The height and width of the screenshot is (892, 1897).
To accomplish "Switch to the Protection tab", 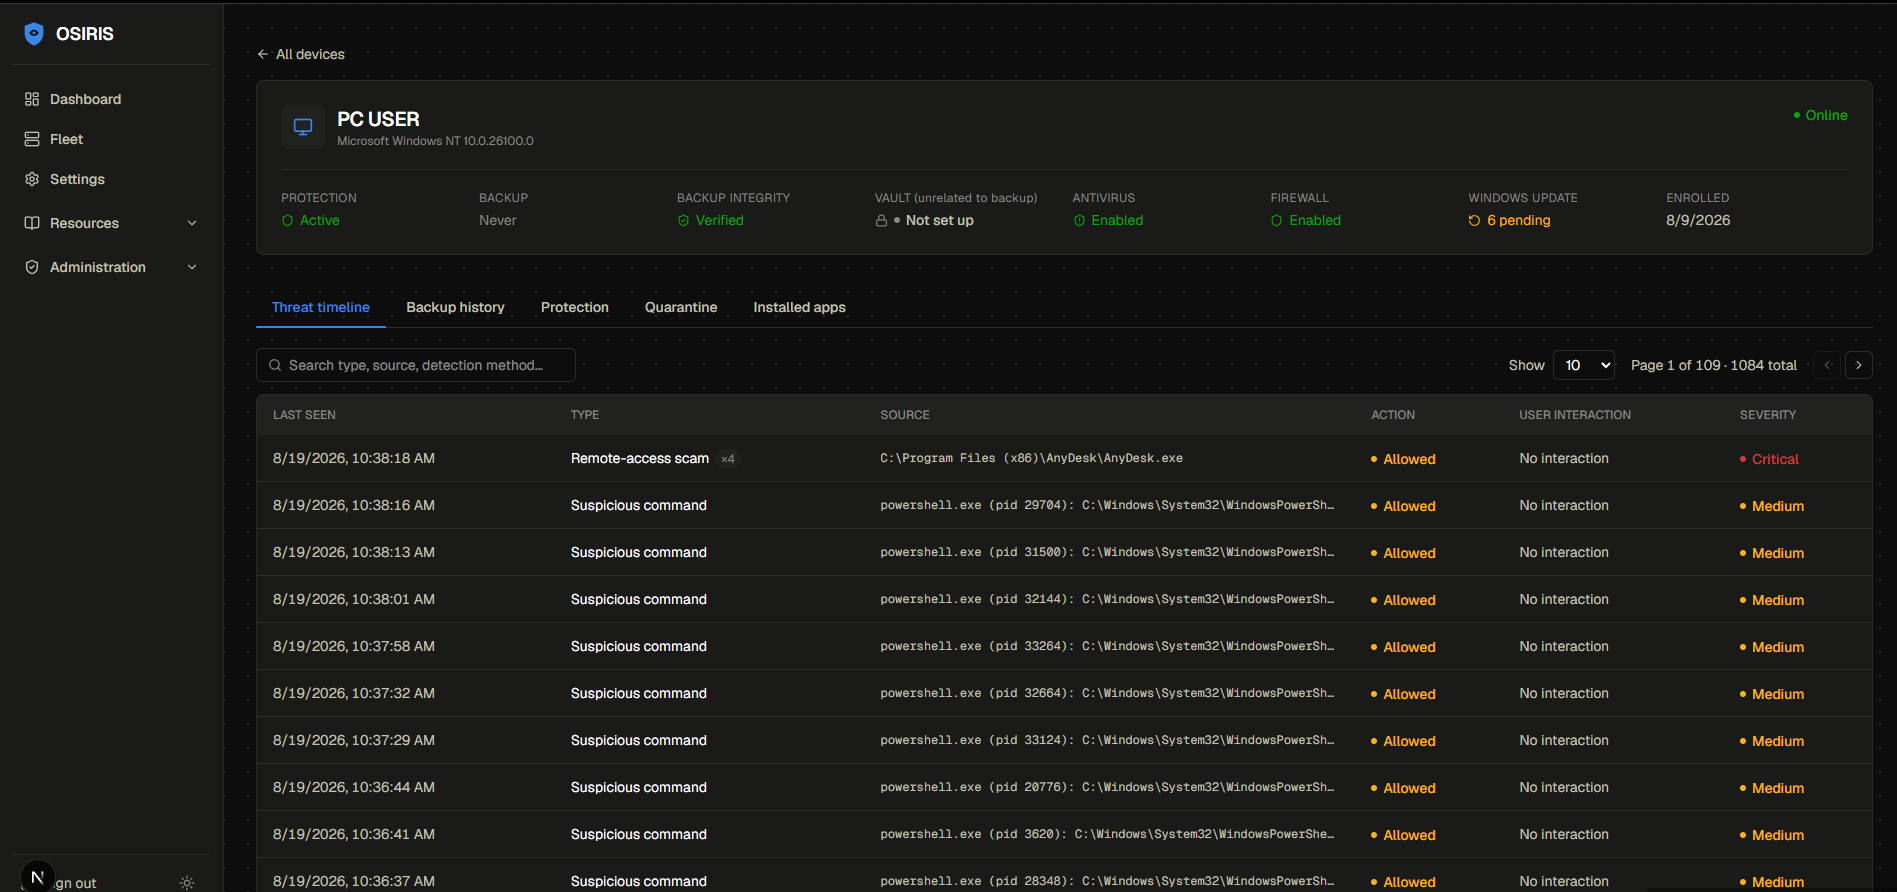I will (575, 307).
